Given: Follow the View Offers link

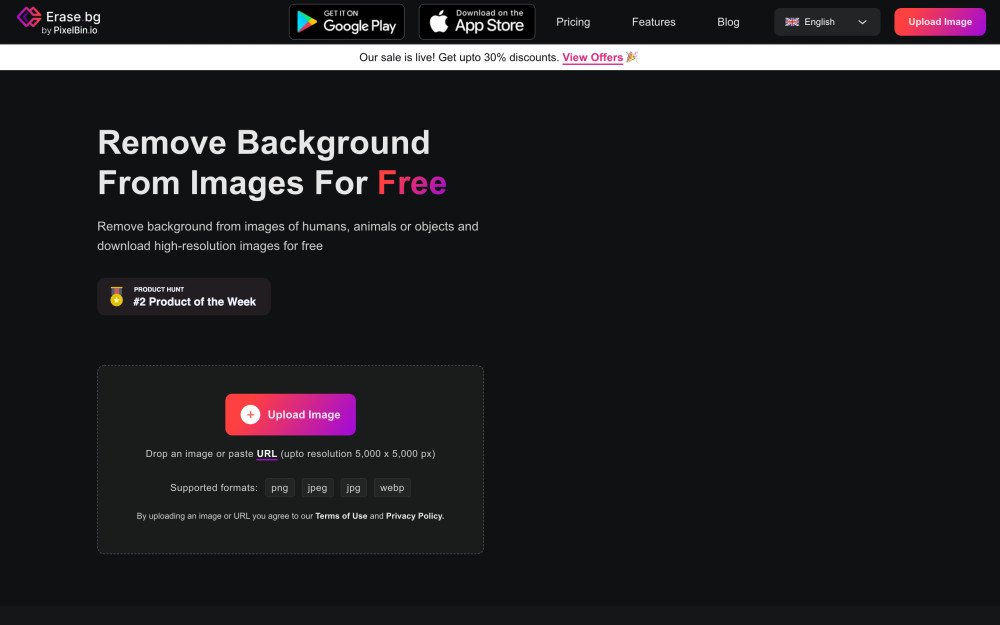Looking at the screenshot, I should (x=592, y=58).
